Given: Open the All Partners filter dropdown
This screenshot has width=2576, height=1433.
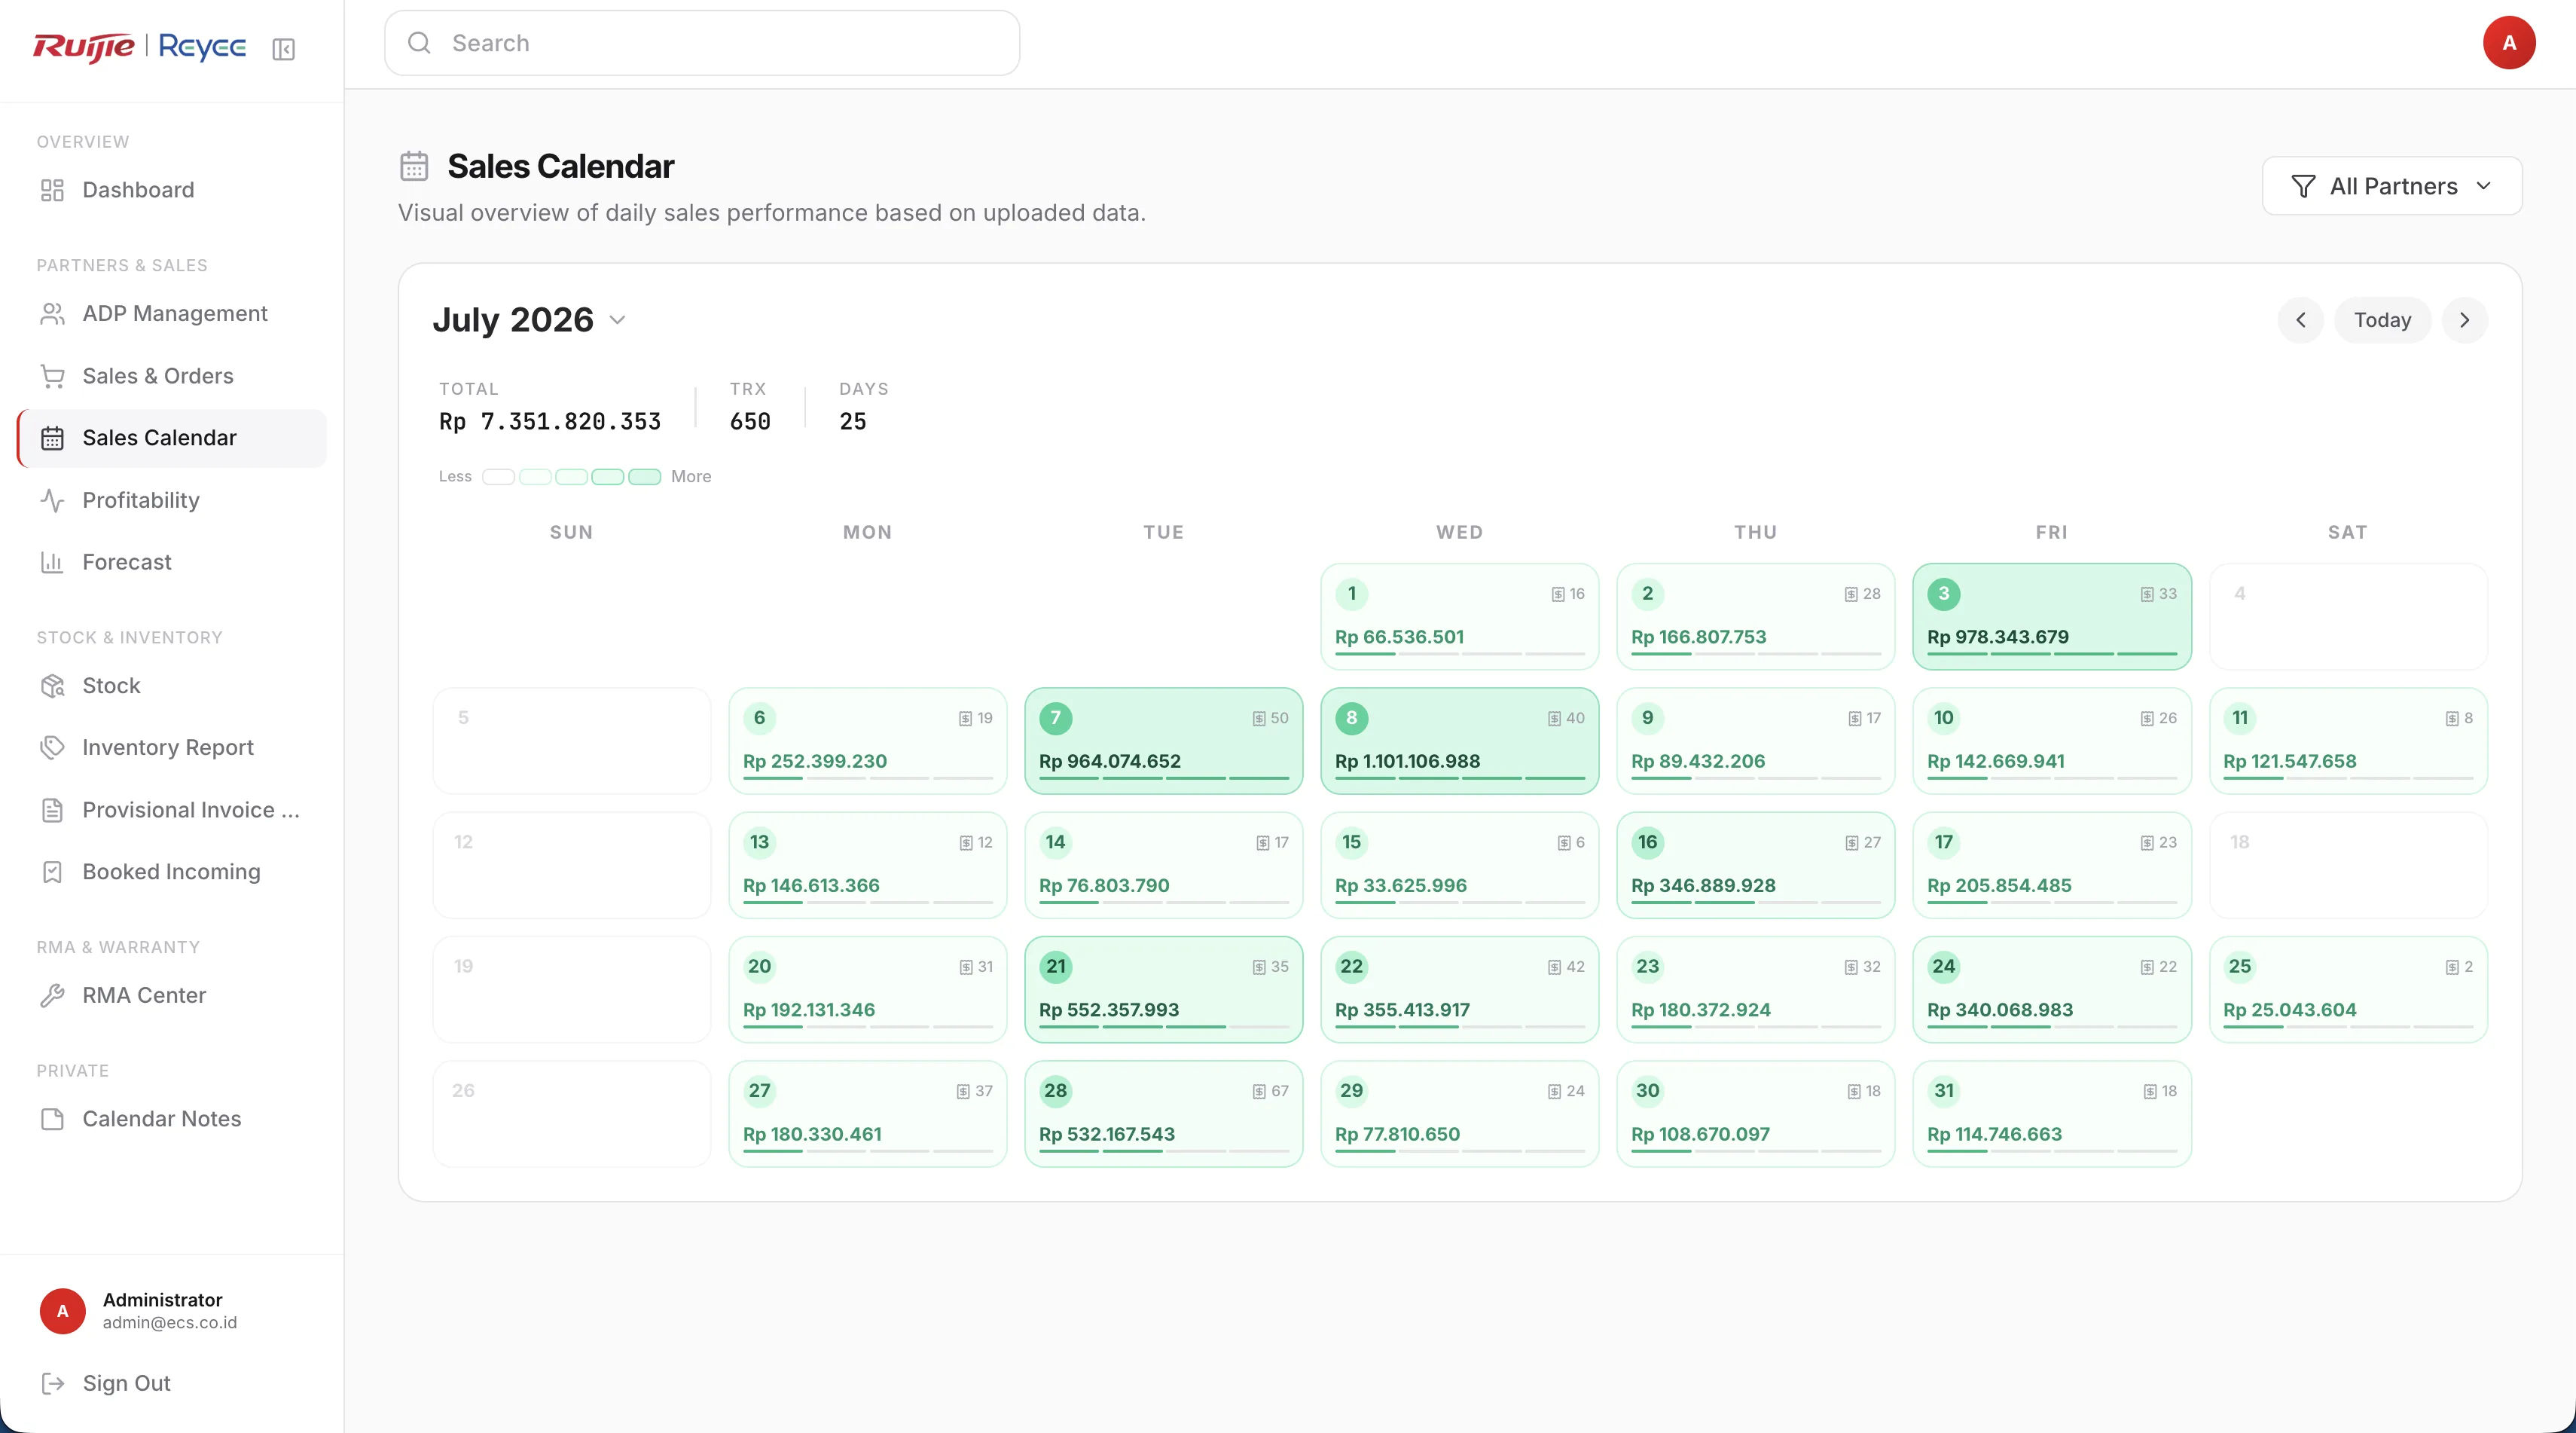Looking at the screenshot, I should (2392, 186).
